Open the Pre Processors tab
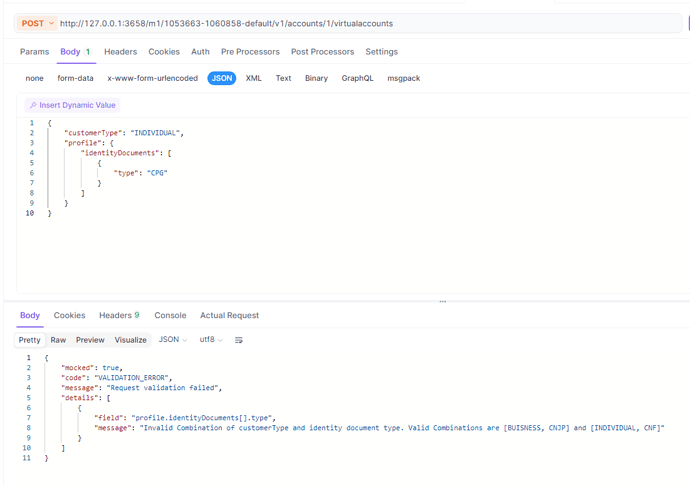690x486 pixels. pyautogui.click(x=250, y=52)
